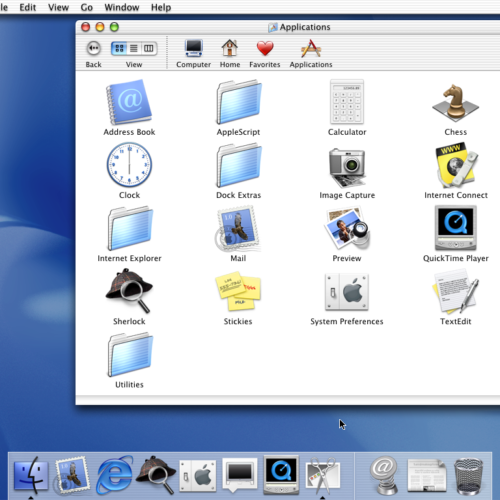This screenshot has height=500, width=500.
Task: Click the scissors Grab icon in Dock
Action: point(323,475)
